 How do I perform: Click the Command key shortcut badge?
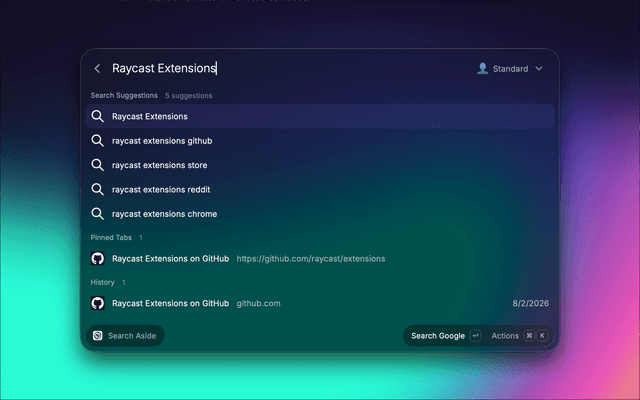tap(529, 336)
